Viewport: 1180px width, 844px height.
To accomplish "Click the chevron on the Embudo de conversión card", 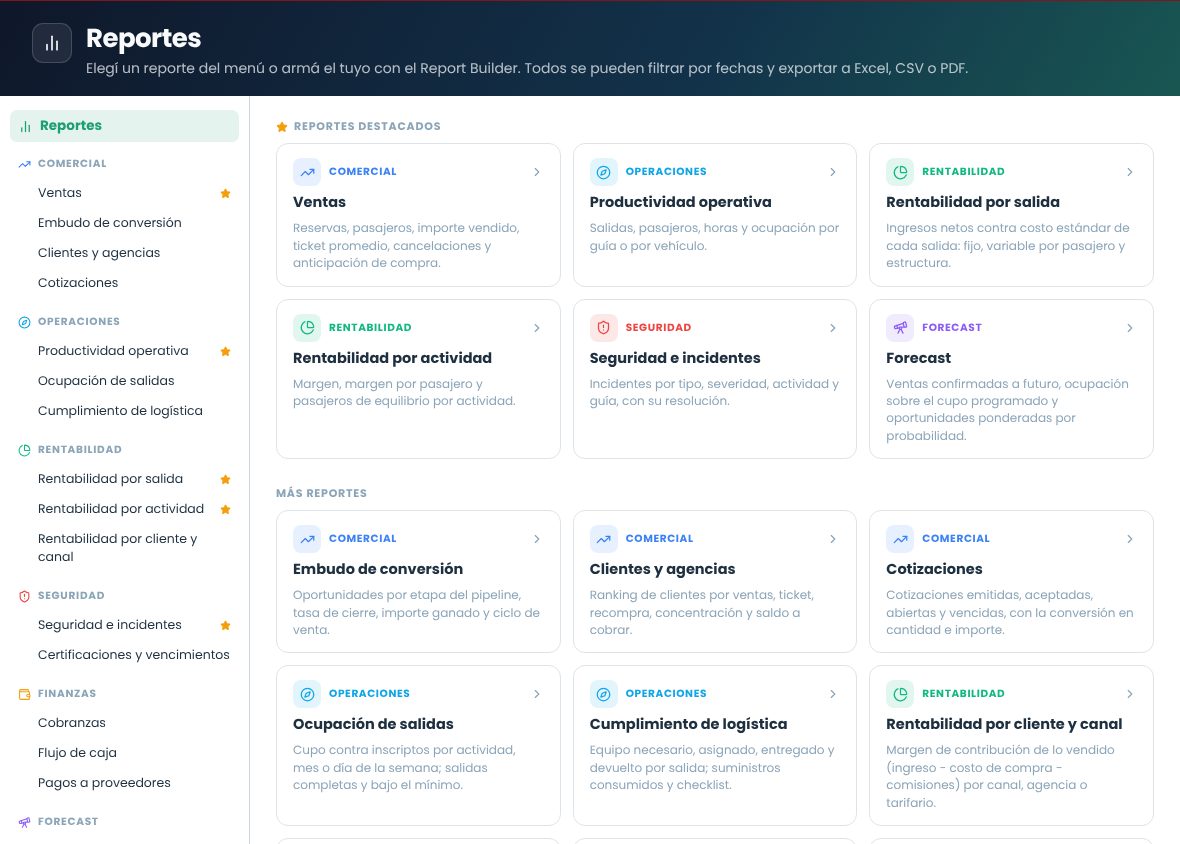I will pyautogui.click(x=537, y=539).
